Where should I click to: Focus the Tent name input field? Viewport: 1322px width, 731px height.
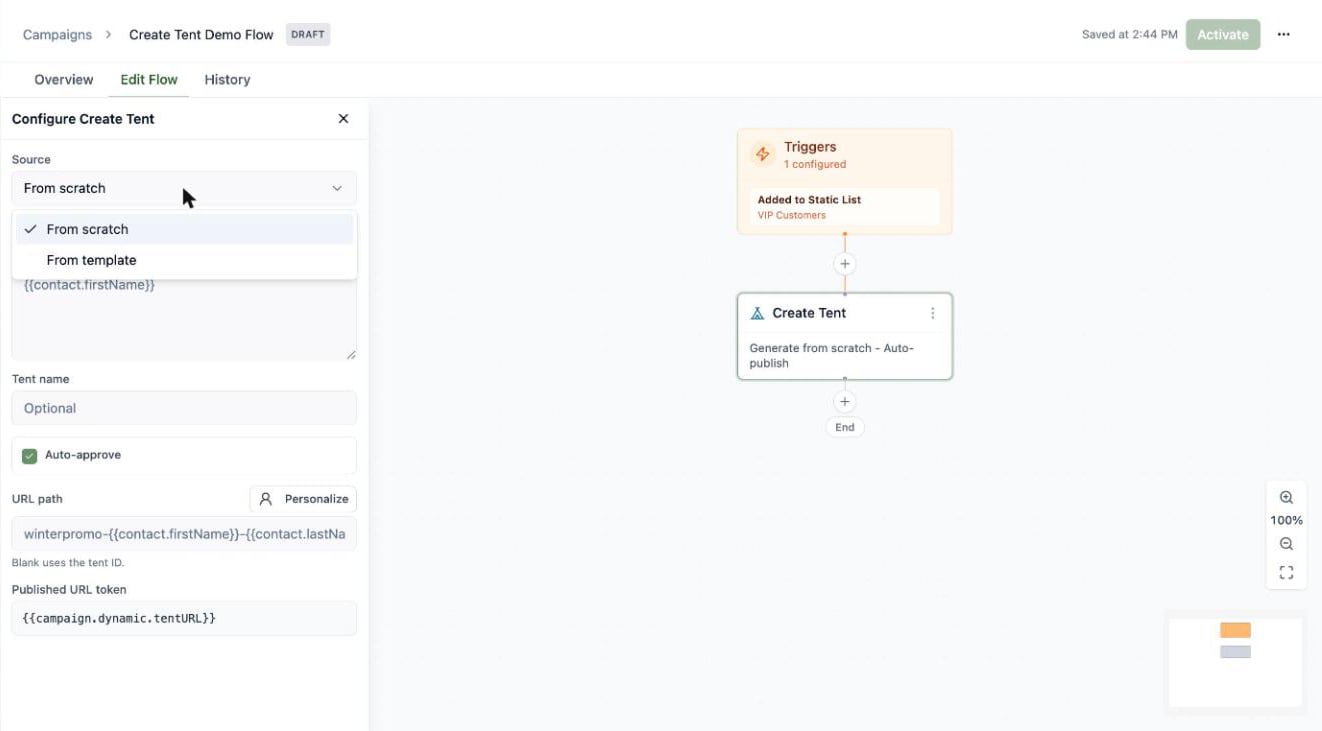184,408
